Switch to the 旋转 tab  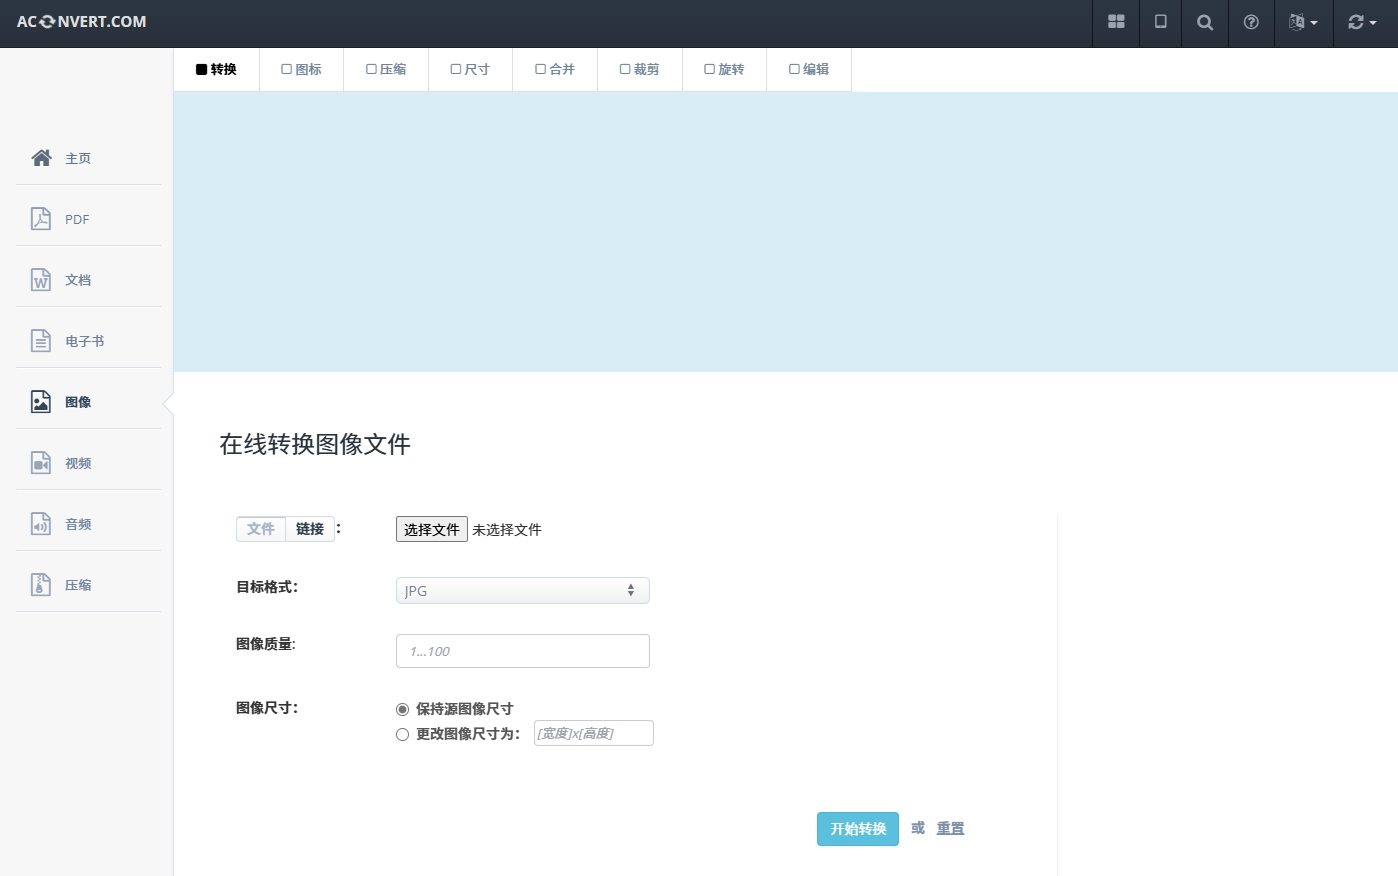coord(724,69)
